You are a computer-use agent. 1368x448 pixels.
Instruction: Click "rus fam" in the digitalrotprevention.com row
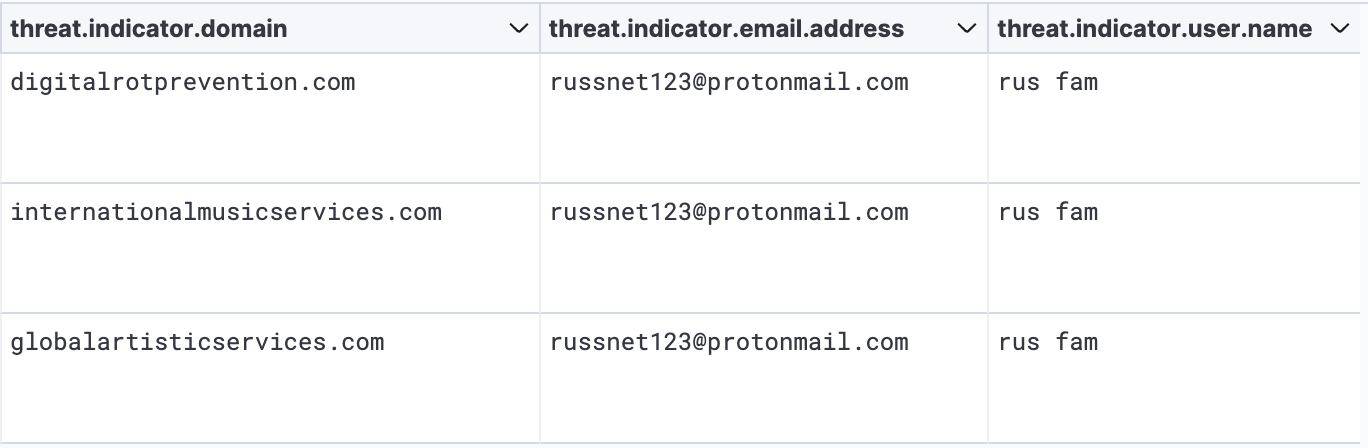coord(1048,82)
